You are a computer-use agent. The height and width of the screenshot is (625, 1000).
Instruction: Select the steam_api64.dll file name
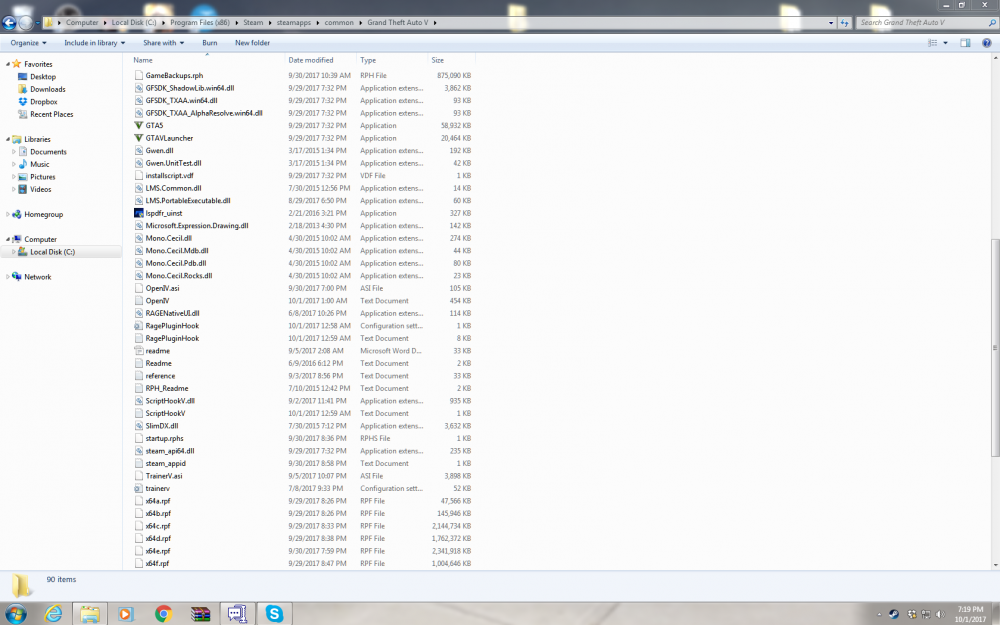pyautogui.click(x=170, y=451)
